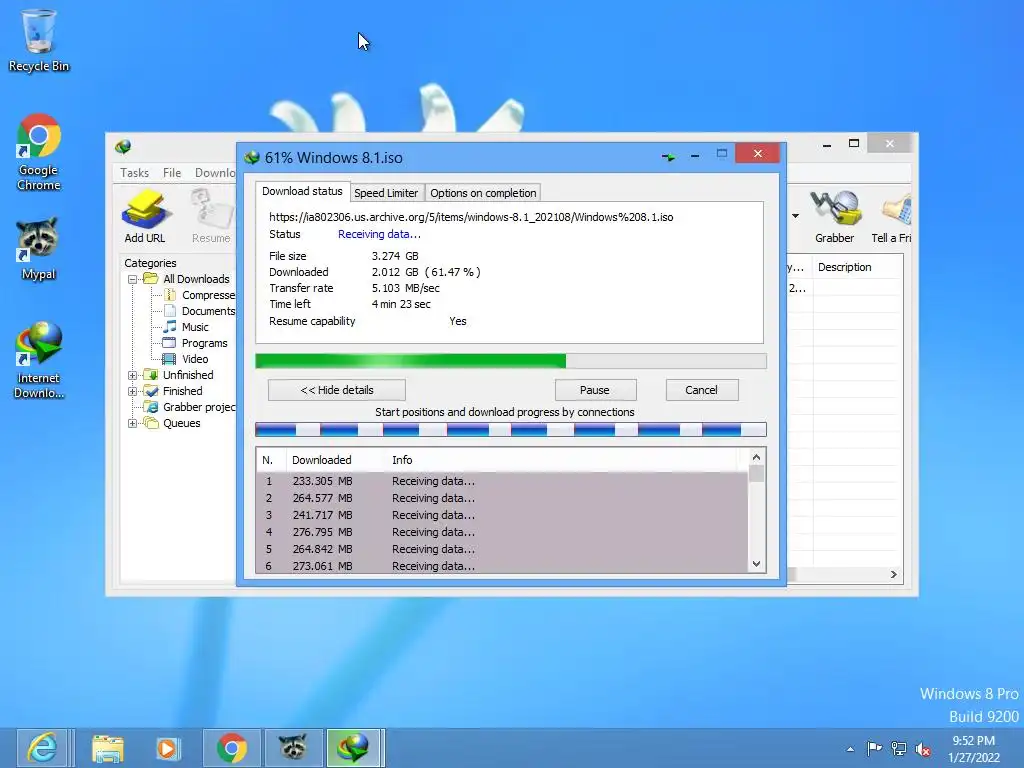Open the Grabber tool in IDM

[x=835, y=216]
